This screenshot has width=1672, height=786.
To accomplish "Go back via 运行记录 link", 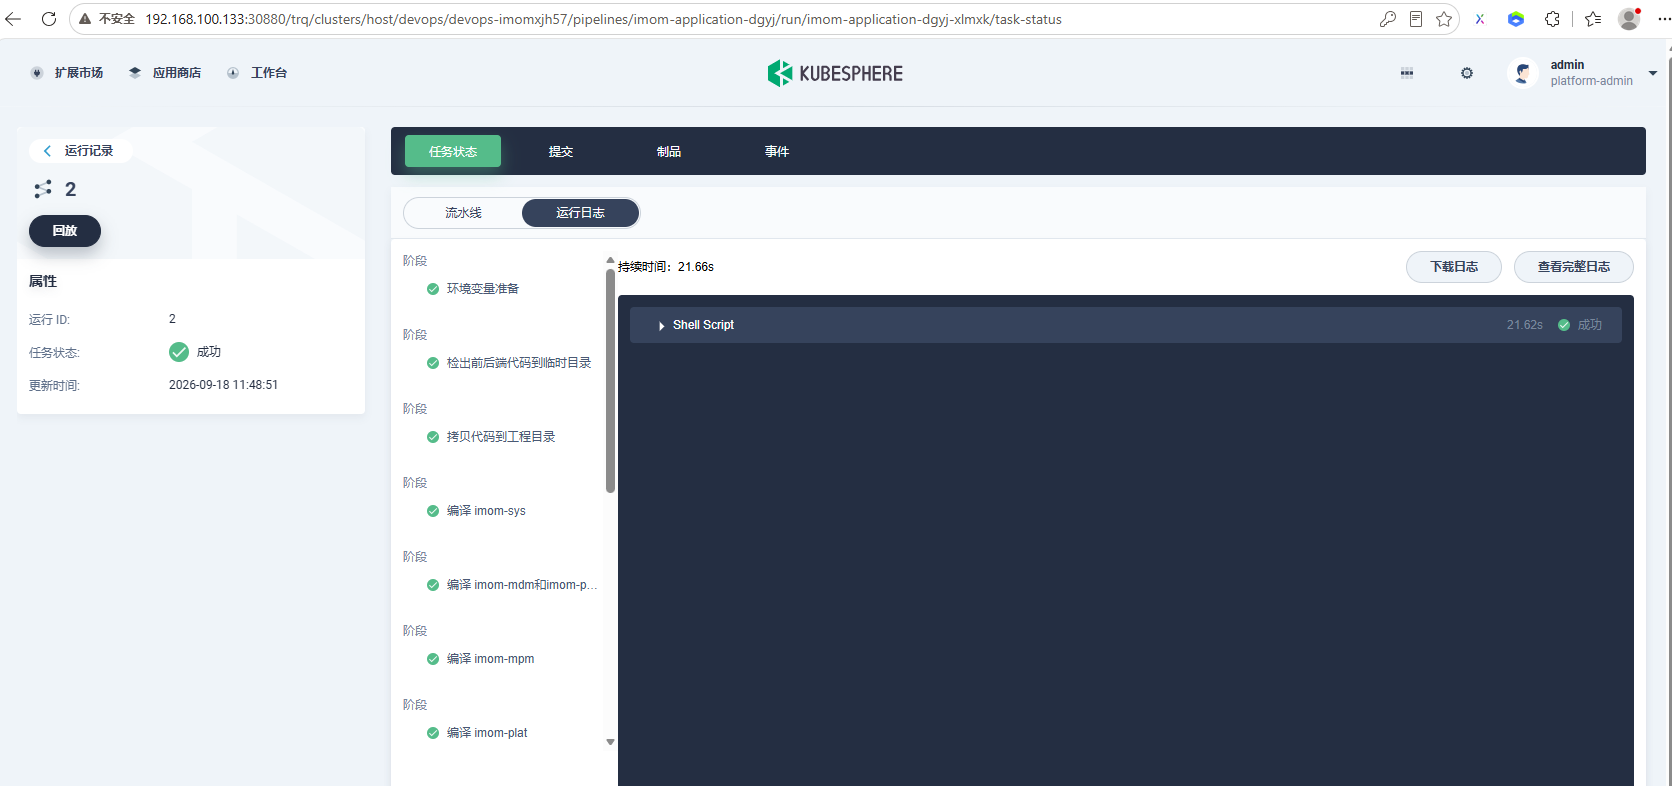I will point(78,151).
